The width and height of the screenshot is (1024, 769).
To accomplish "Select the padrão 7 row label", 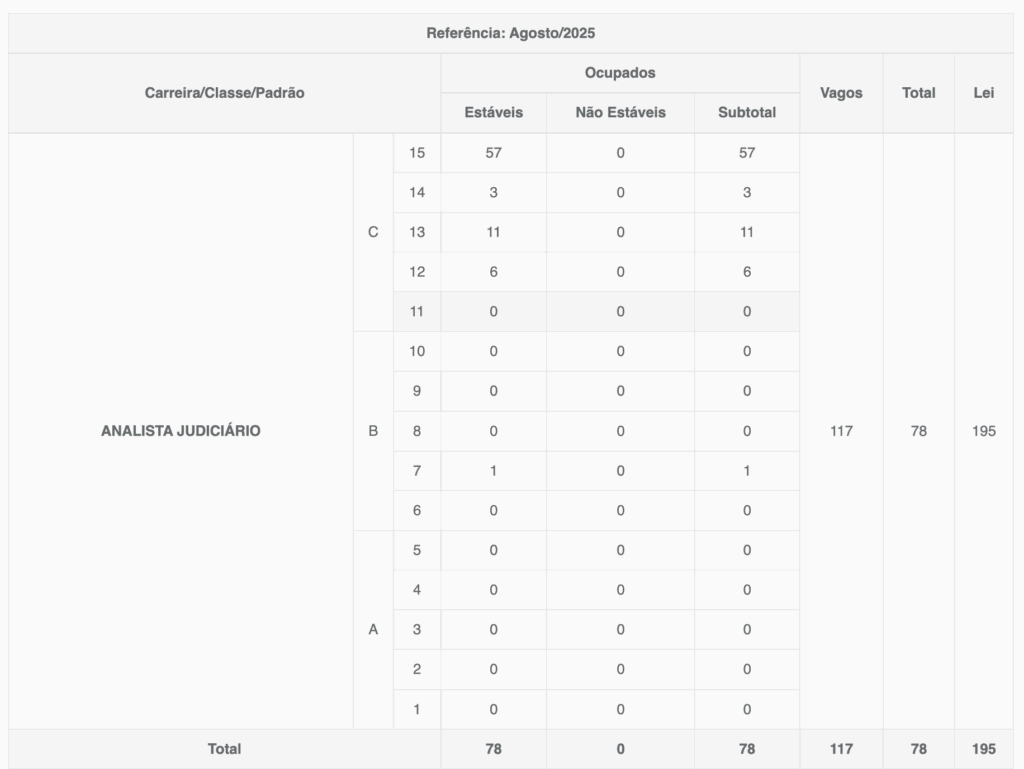I will [417, 471].
